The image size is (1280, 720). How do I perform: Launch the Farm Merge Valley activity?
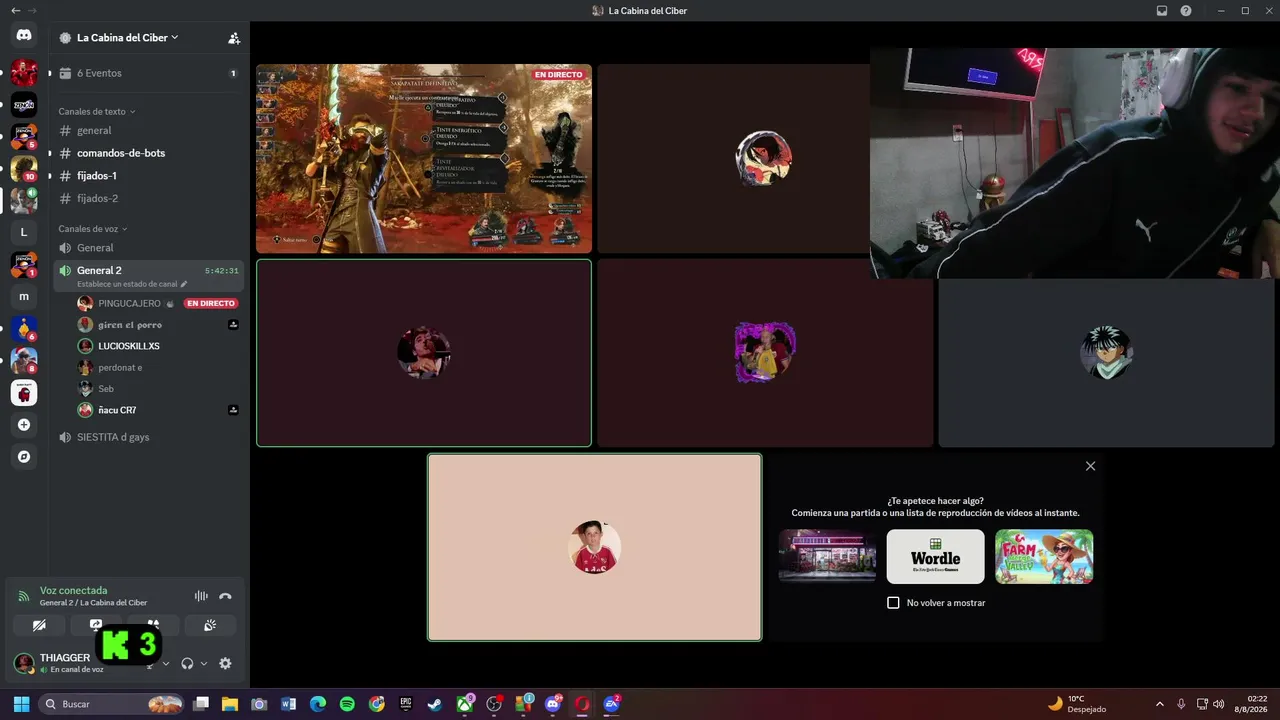(x=1044, y=556)
